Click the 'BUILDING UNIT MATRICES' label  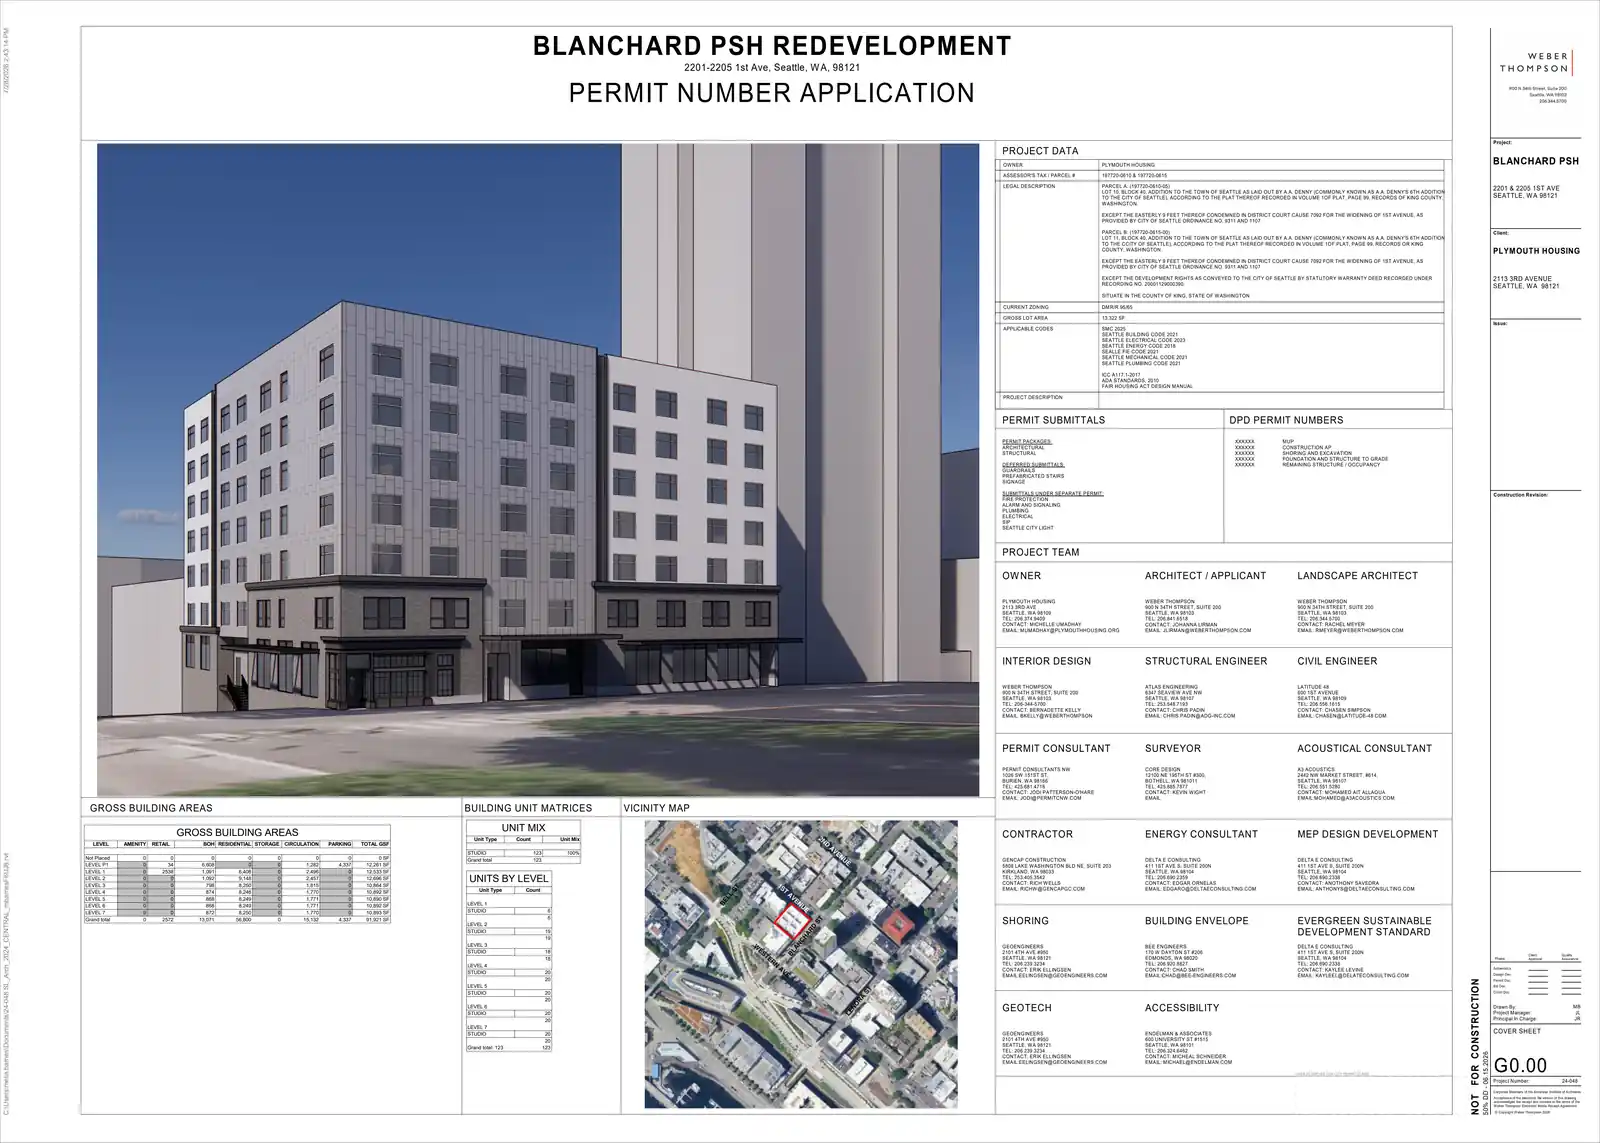pos(528,808)
